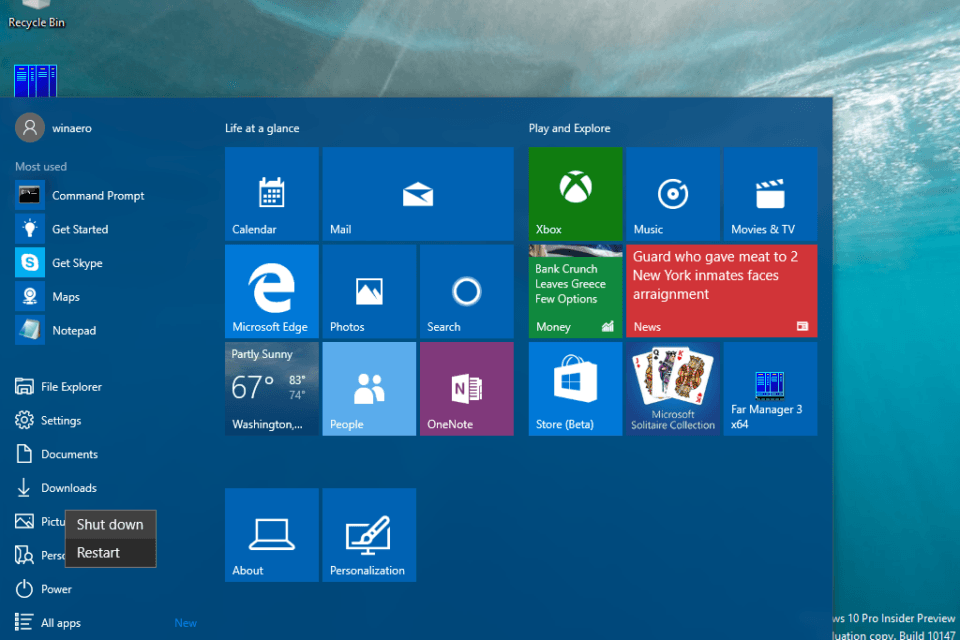Open File Explorer from the left list
960x640 pixels.
pos(70,387)
